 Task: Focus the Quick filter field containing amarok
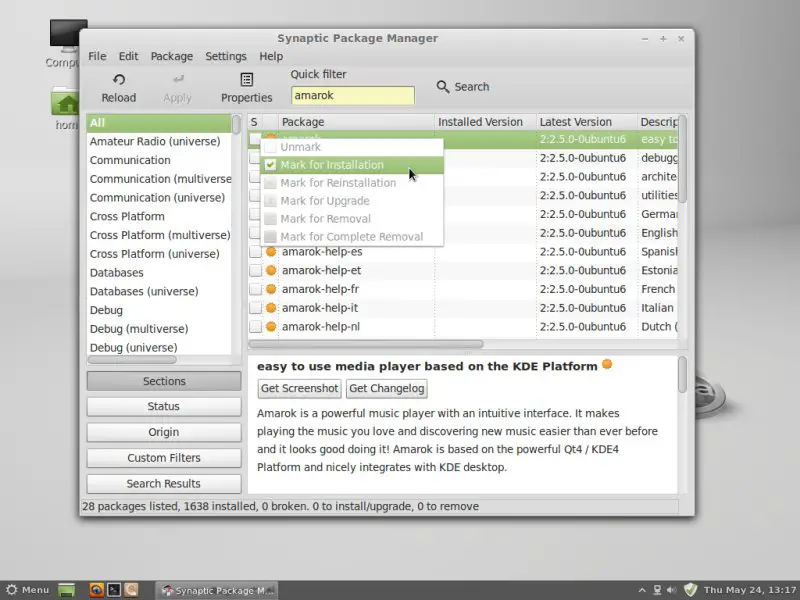(353, 95)
